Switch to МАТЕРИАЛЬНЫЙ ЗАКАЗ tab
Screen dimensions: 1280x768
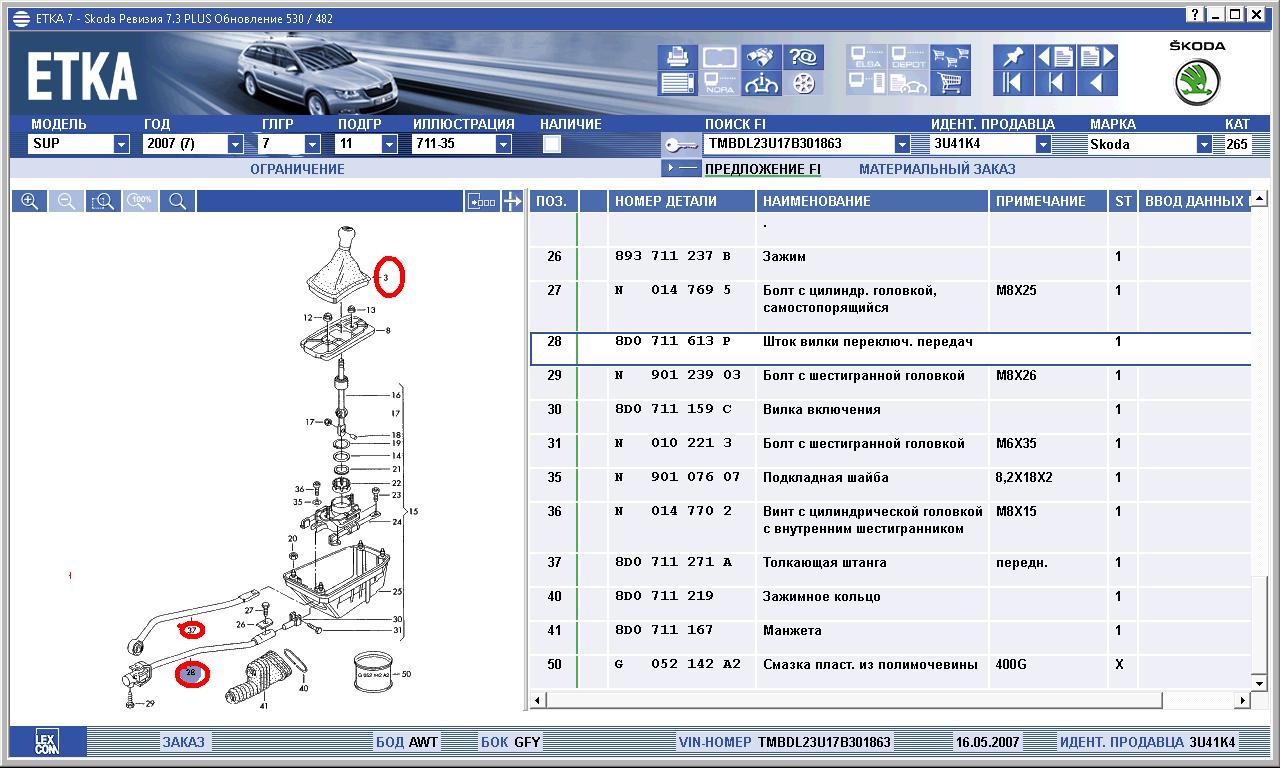click(x=936, y=169)
